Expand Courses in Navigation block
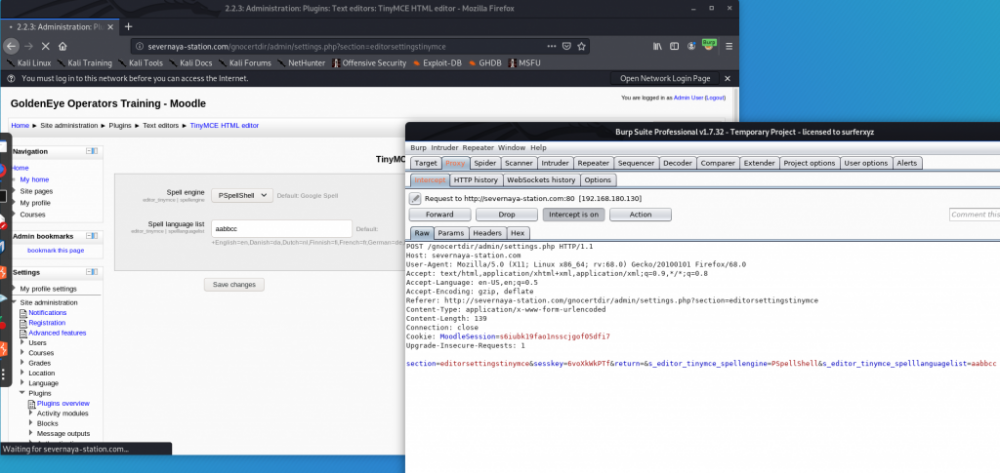The image size is (1000, 473). click(x=15, y=215)
